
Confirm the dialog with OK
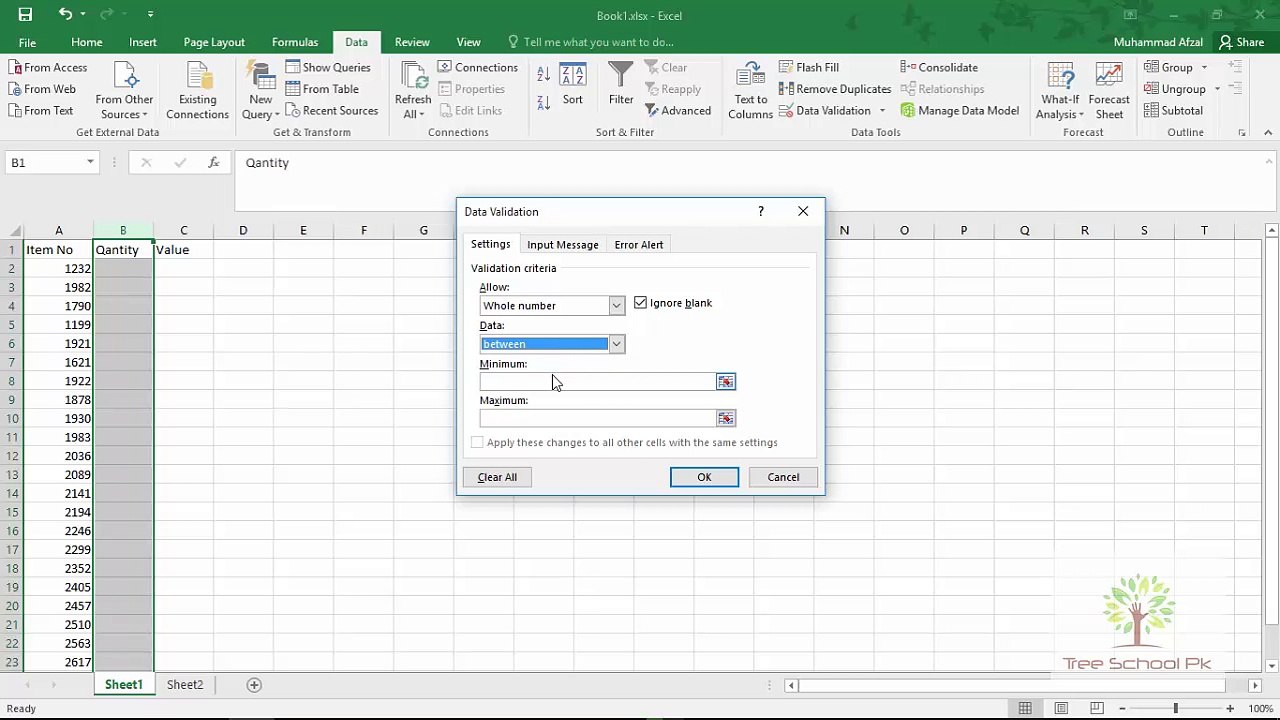(704, 477)
